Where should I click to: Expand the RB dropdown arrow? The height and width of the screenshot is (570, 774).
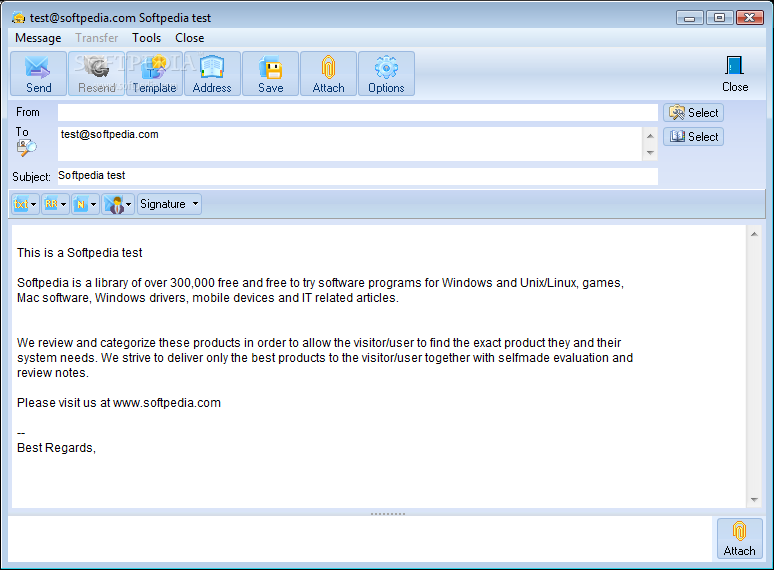pos(63,204)
